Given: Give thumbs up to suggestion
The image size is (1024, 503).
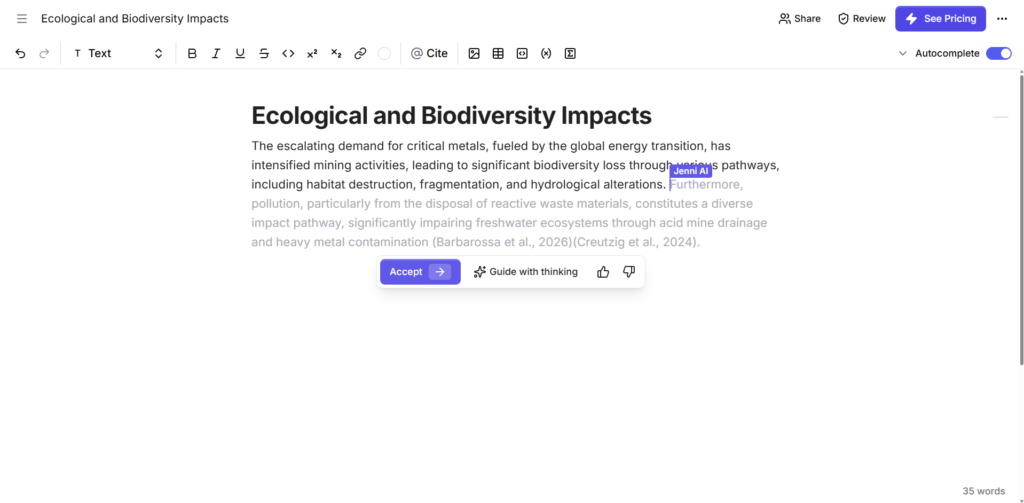Looking at the screenshot, I should [603, 272].
